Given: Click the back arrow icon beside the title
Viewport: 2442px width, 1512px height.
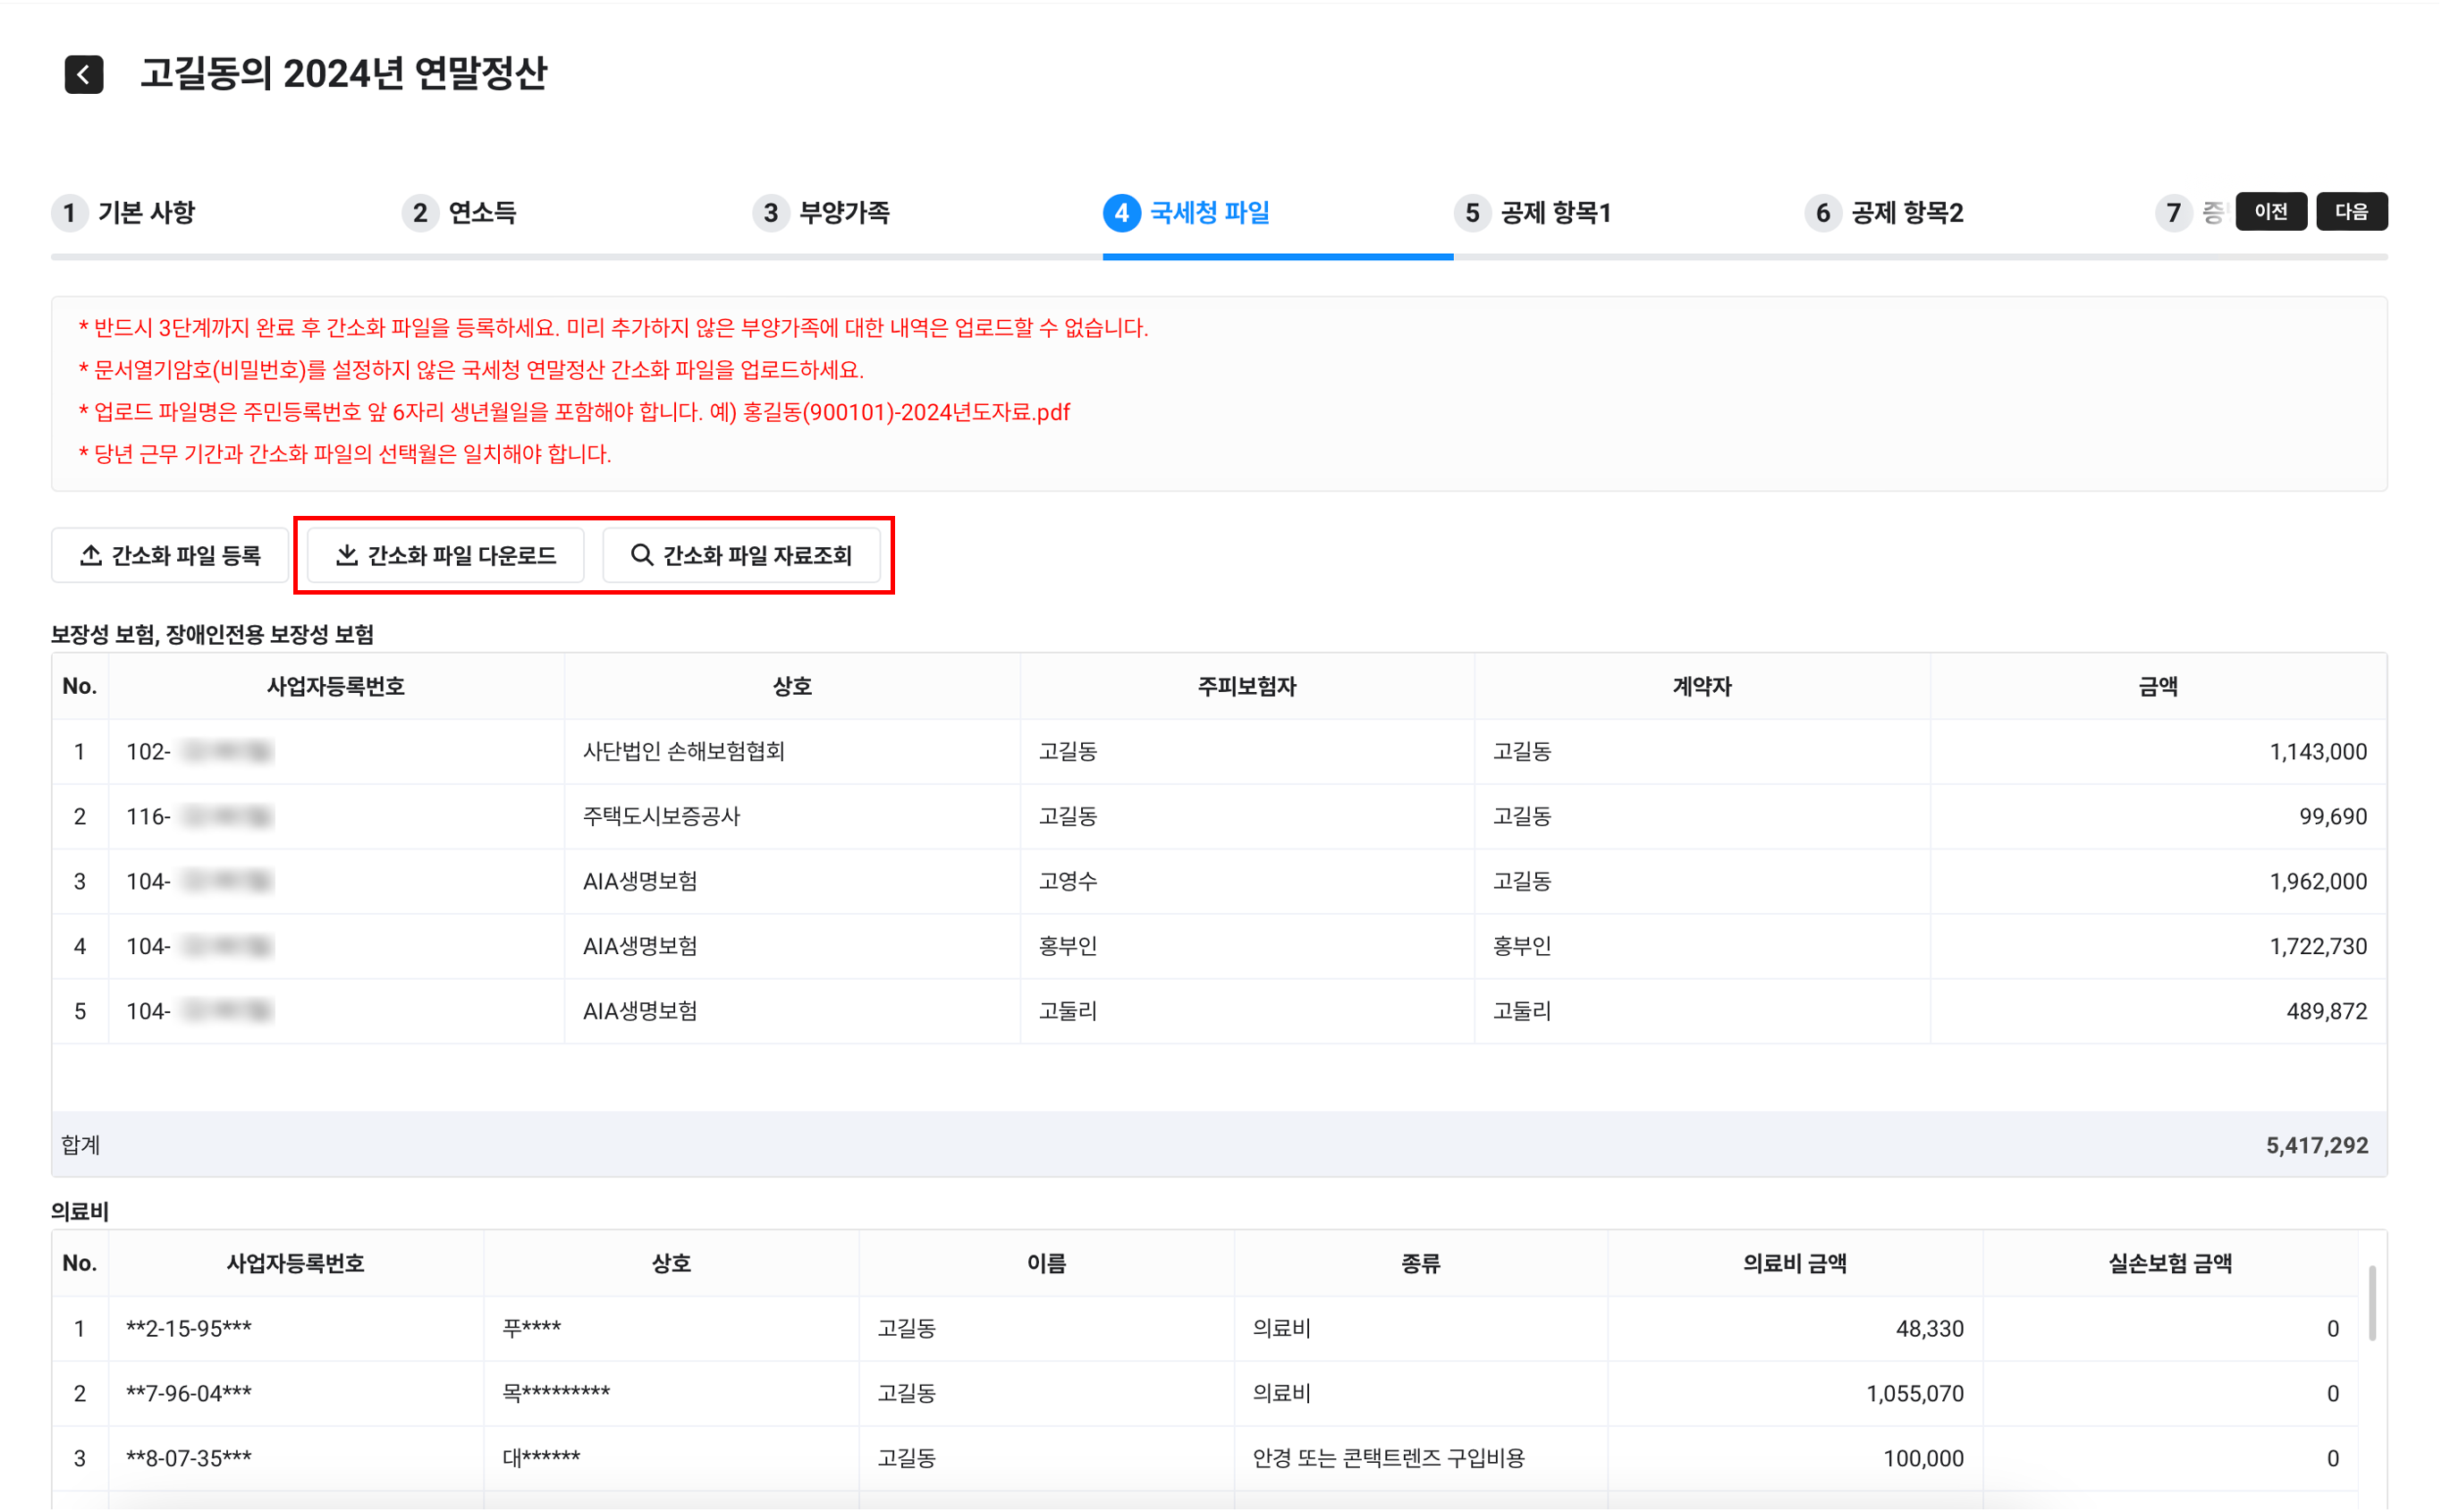Looking at the screenshot, I should (x=84, y=74).
